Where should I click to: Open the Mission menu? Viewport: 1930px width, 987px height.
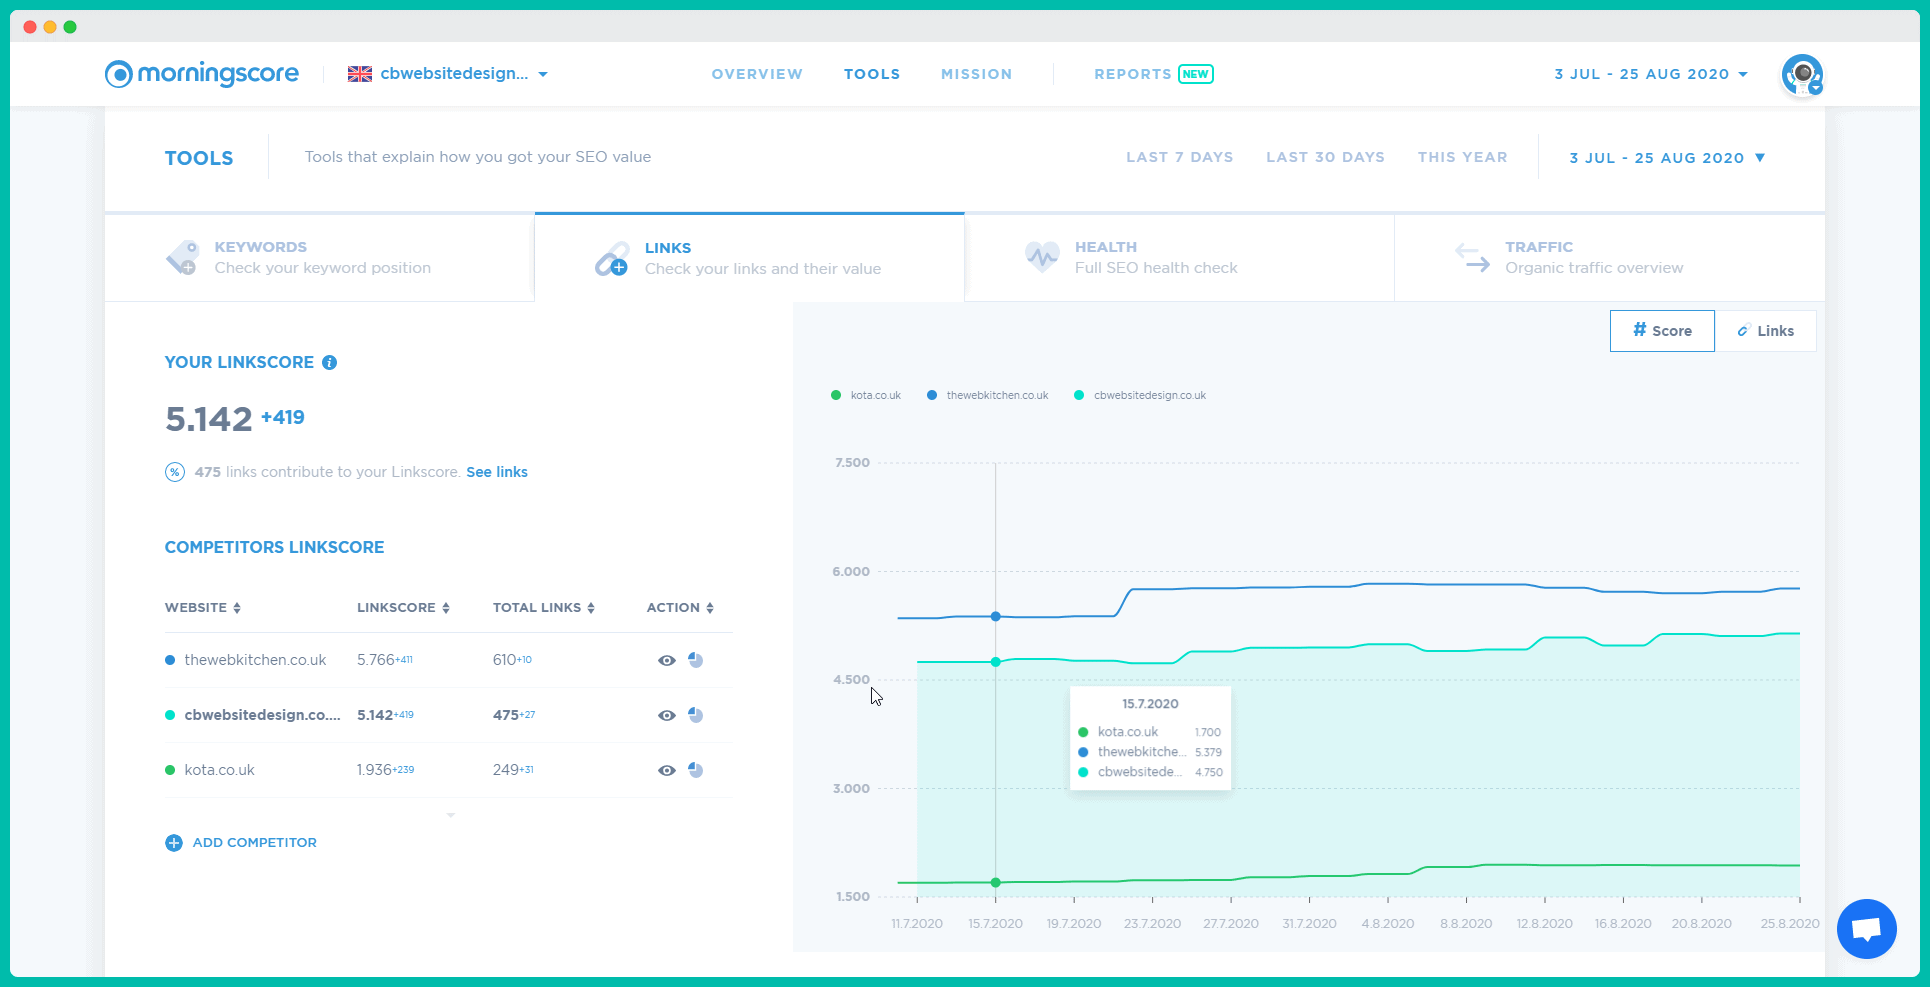coord(977,74)
